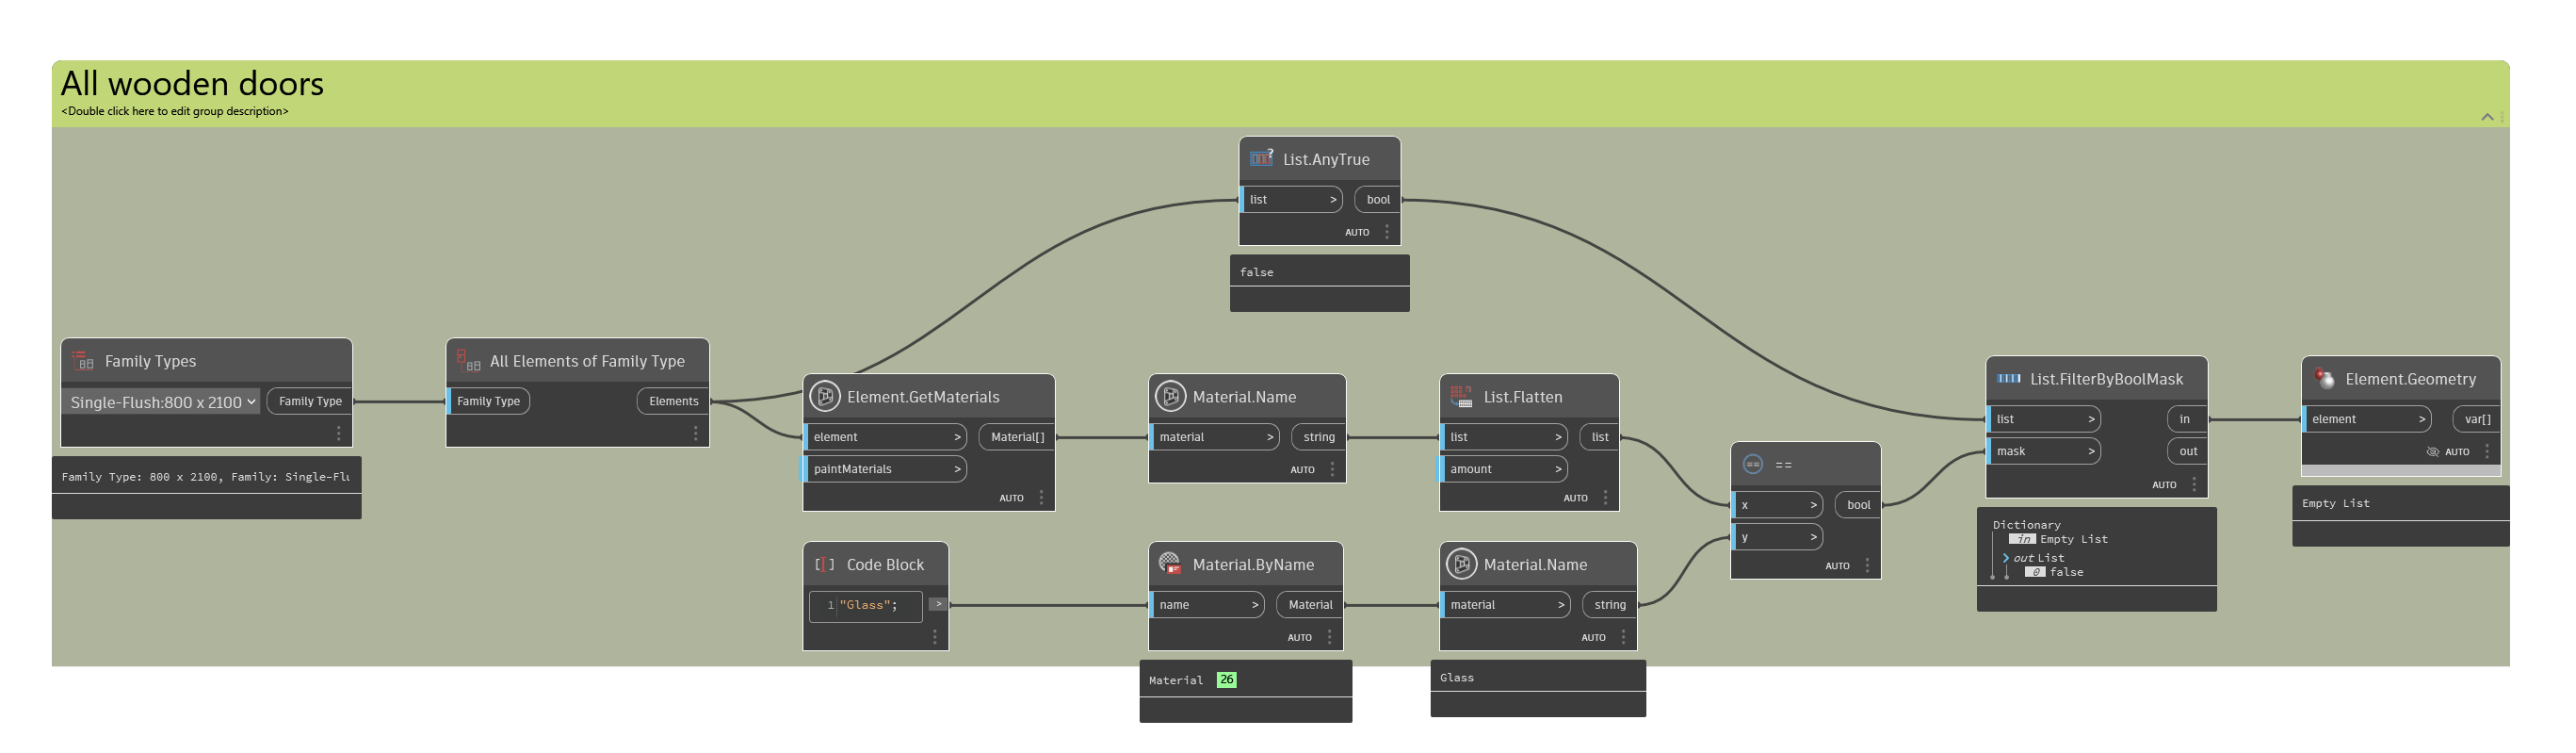Click the == equality node icon
Screen dimensions: 2576x753
coord(1752,465)
